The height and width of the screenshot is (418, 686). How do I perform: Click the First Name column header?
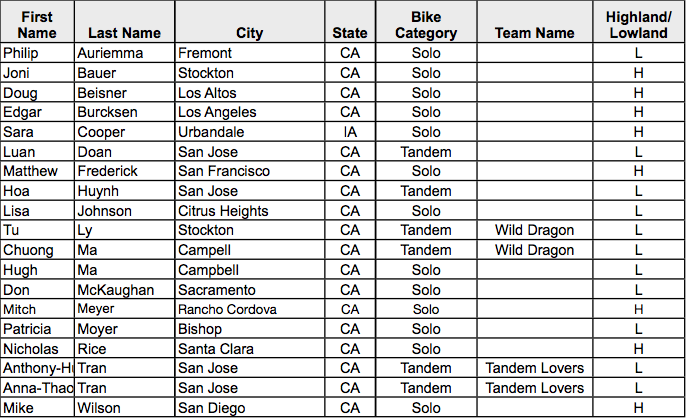pyautogui.click(x=37, y=25)
